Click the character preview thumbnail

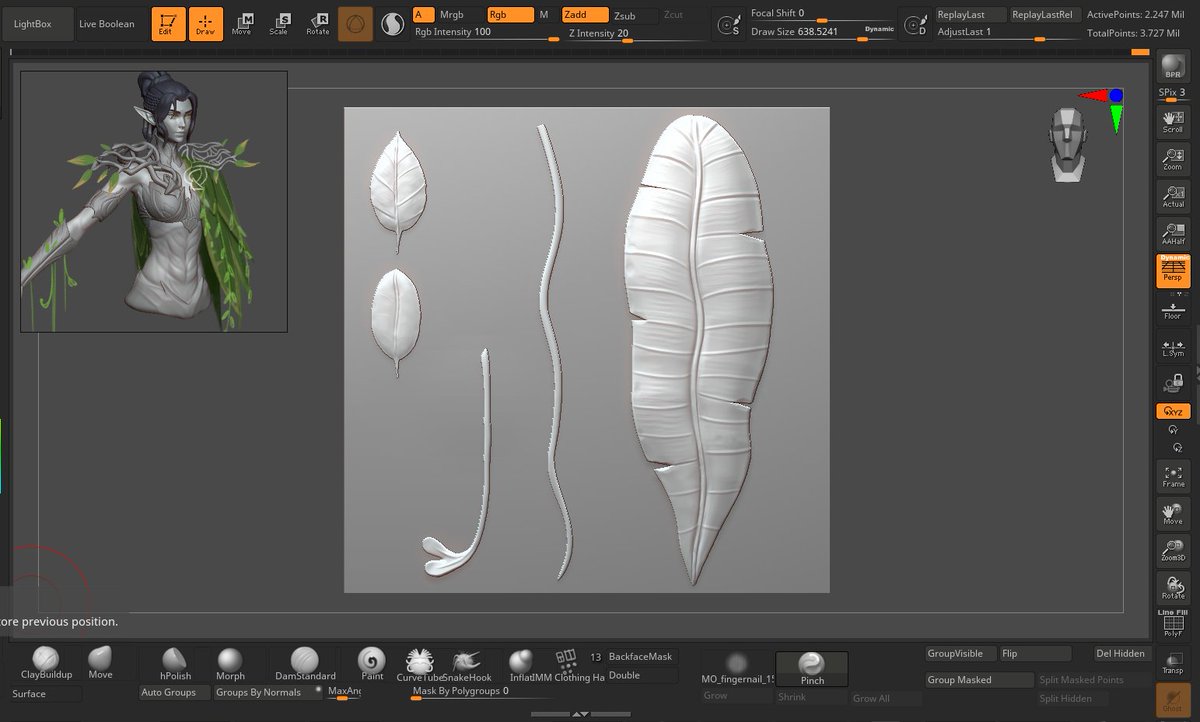coord(152,199)
